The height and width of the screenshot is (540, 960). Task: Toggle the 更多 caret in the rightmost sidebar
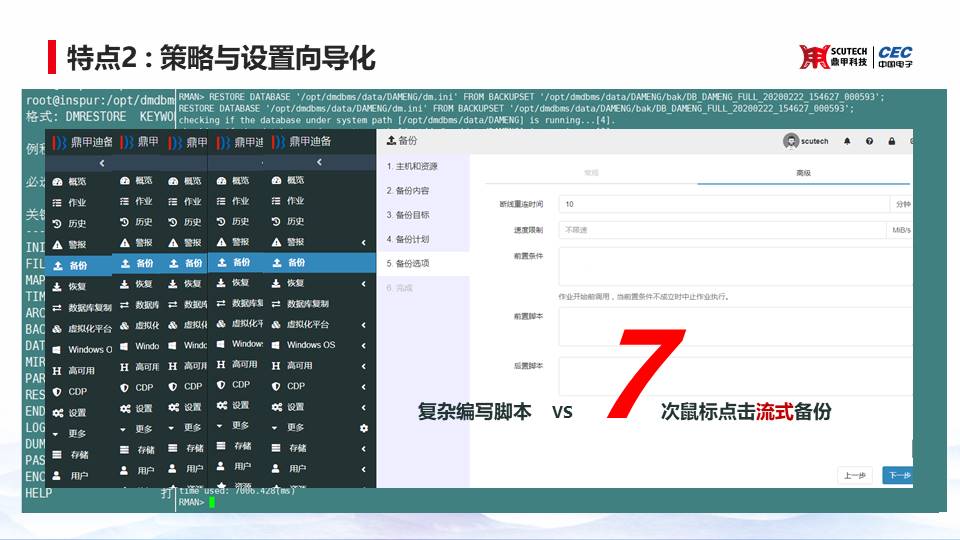pyautogui.click(x=275, y=428)
